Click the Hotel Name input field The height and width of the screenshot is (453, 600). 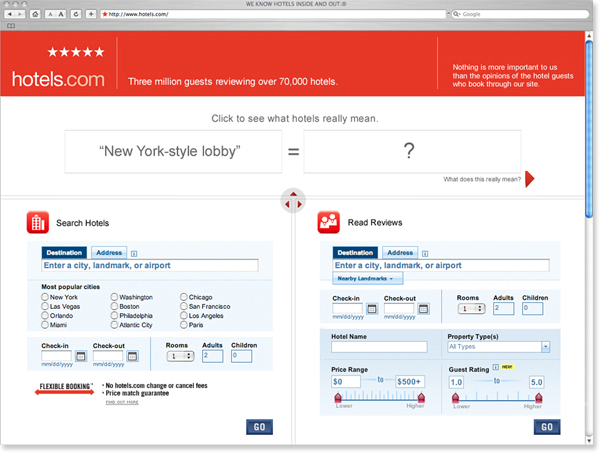click(379, 347)
